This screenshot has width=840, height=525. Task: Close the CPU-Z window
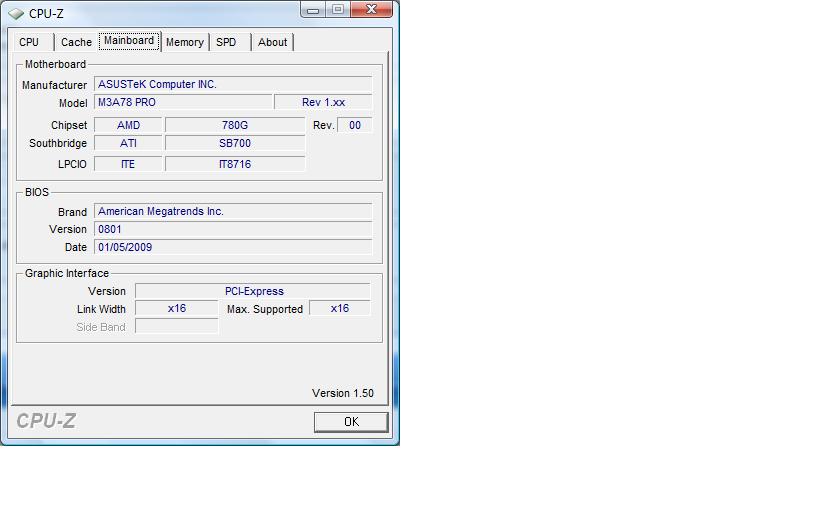click(371, 10)
